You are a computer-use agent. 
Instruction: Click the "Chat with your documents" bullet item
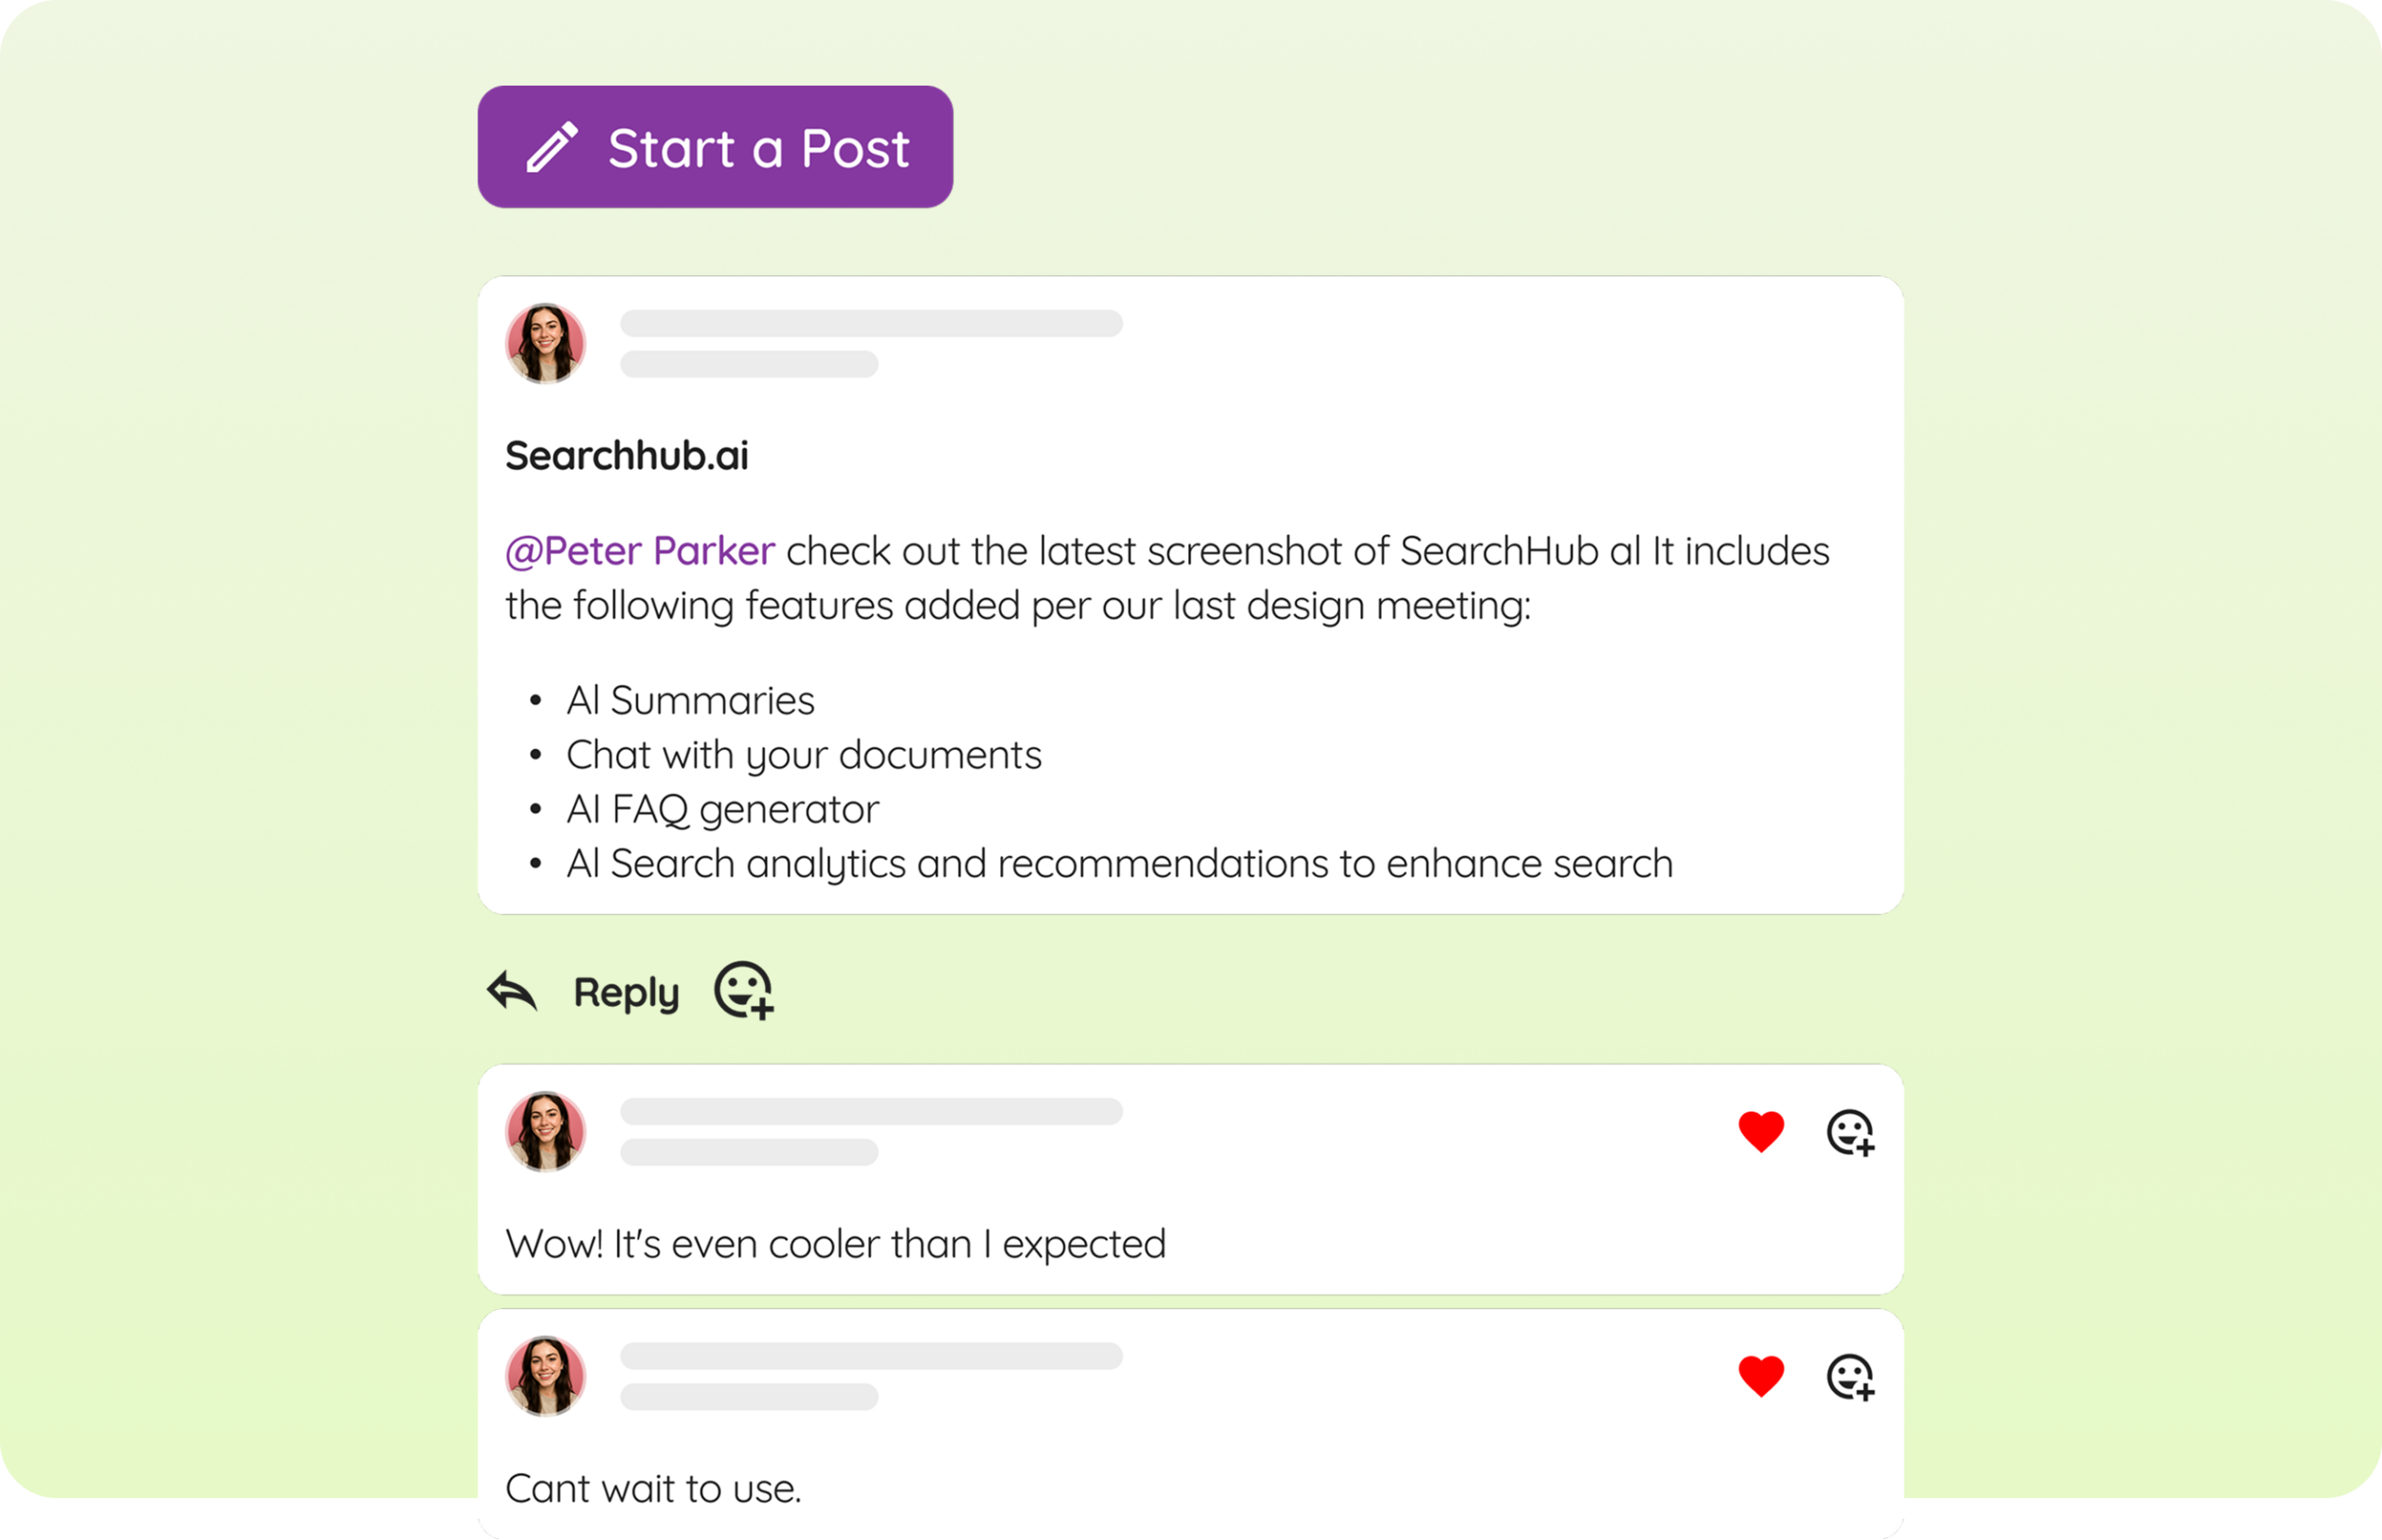pos(804,755)
